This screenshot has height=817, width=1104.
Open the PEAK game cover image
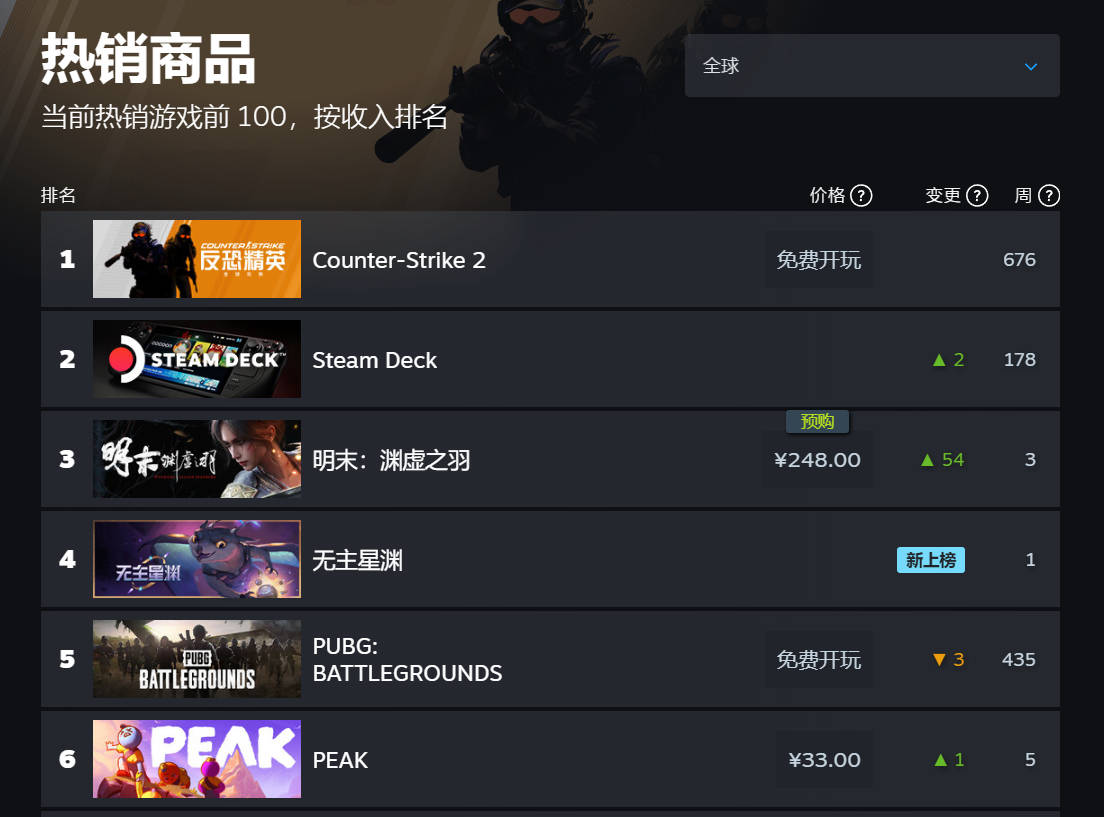click(x=197, y=759)
